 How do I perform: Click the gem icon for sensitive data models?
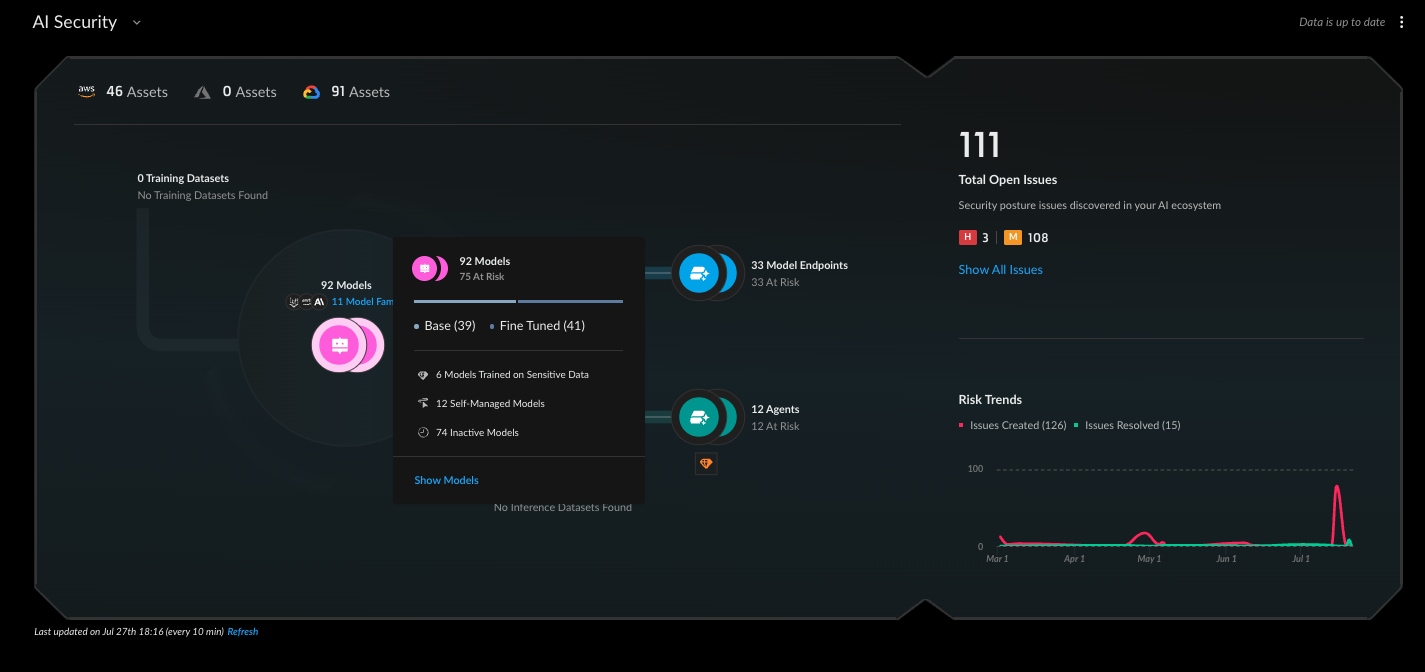point(424,375)
